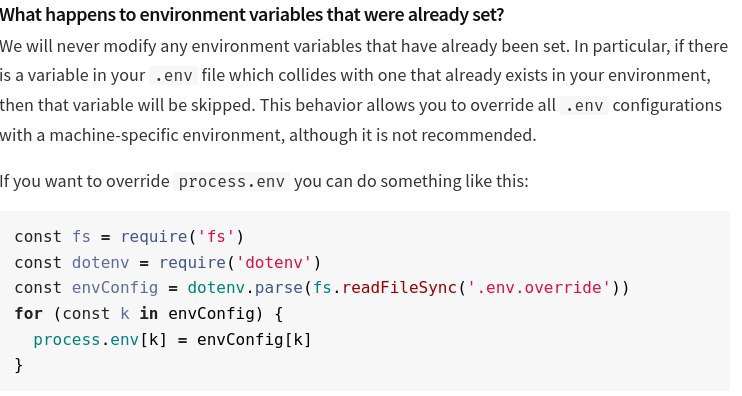
Task: Click the readFileSync method name in the code block
Action: pyautogui.click(x=399, y=288)
